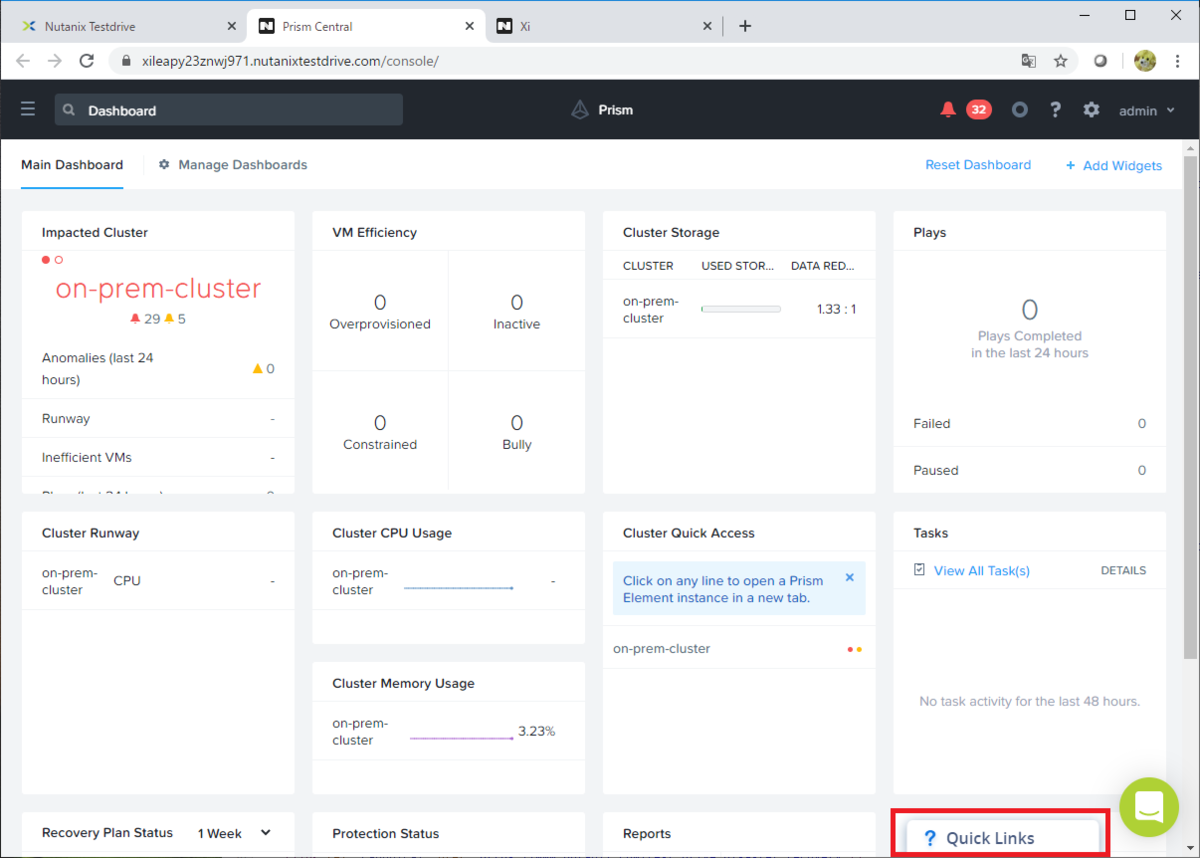Click the cluster storage usage bar
The width and height of the screenshot is (1200, 858).
point(741,310)
